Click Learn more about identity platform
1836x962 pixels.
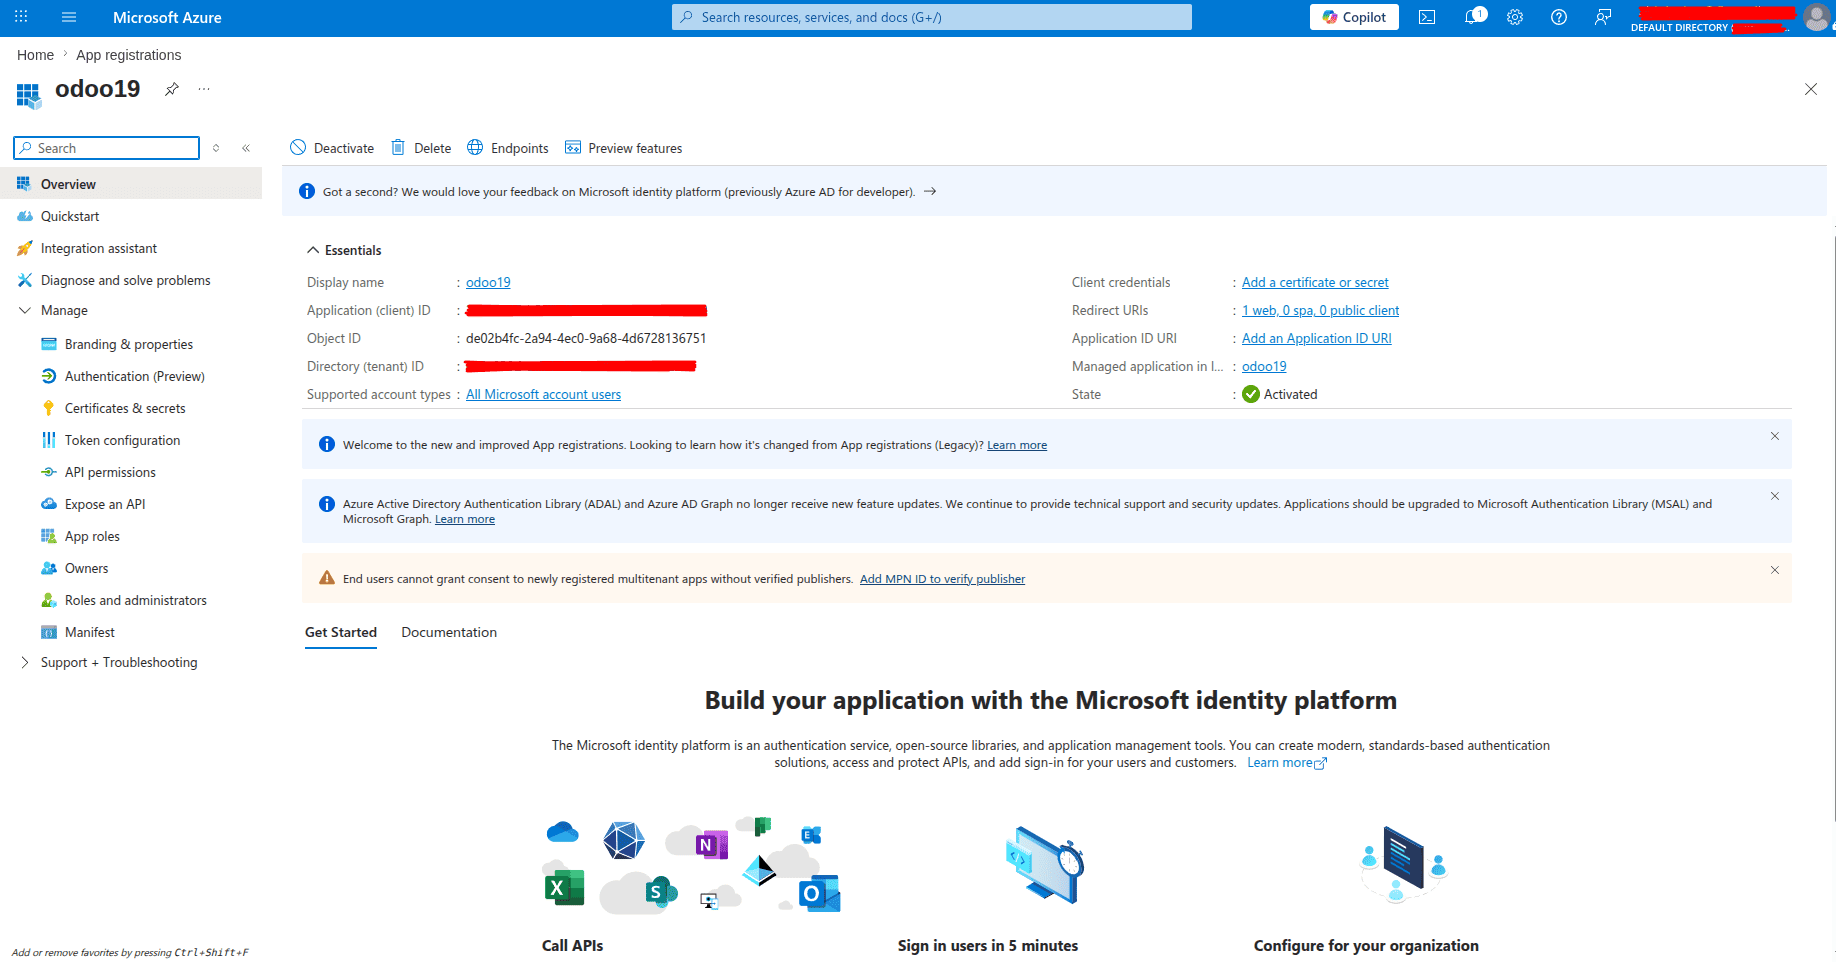click(x=1287, y=762)
